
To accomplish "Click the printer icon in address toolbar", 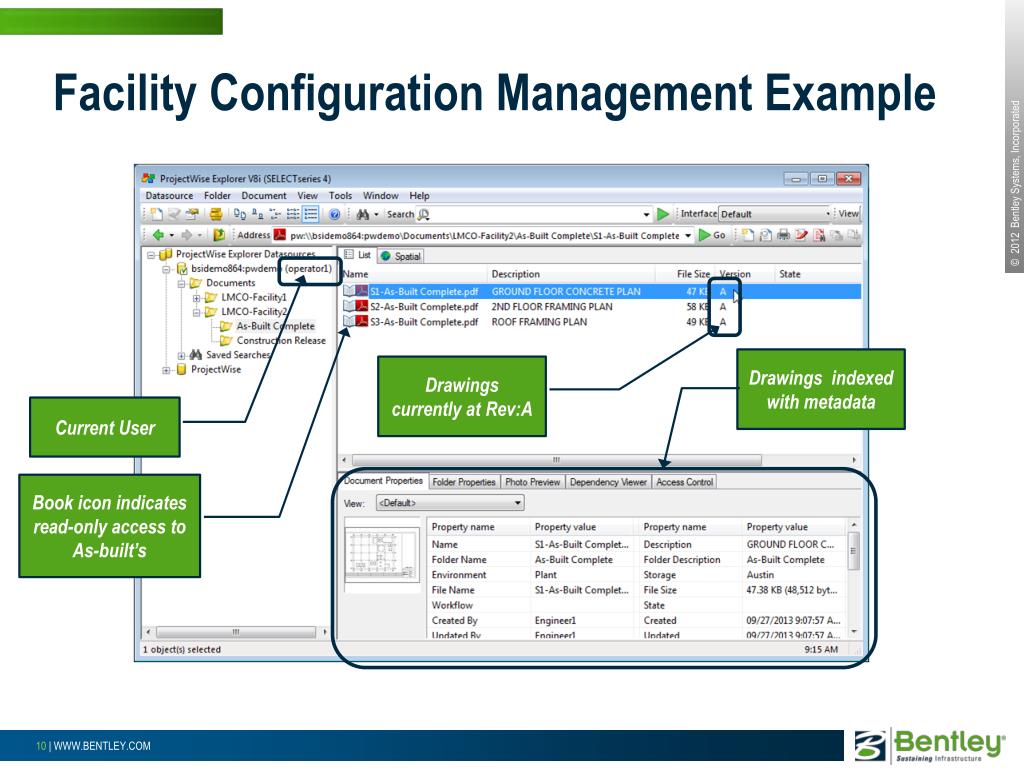I will [784, 235].
